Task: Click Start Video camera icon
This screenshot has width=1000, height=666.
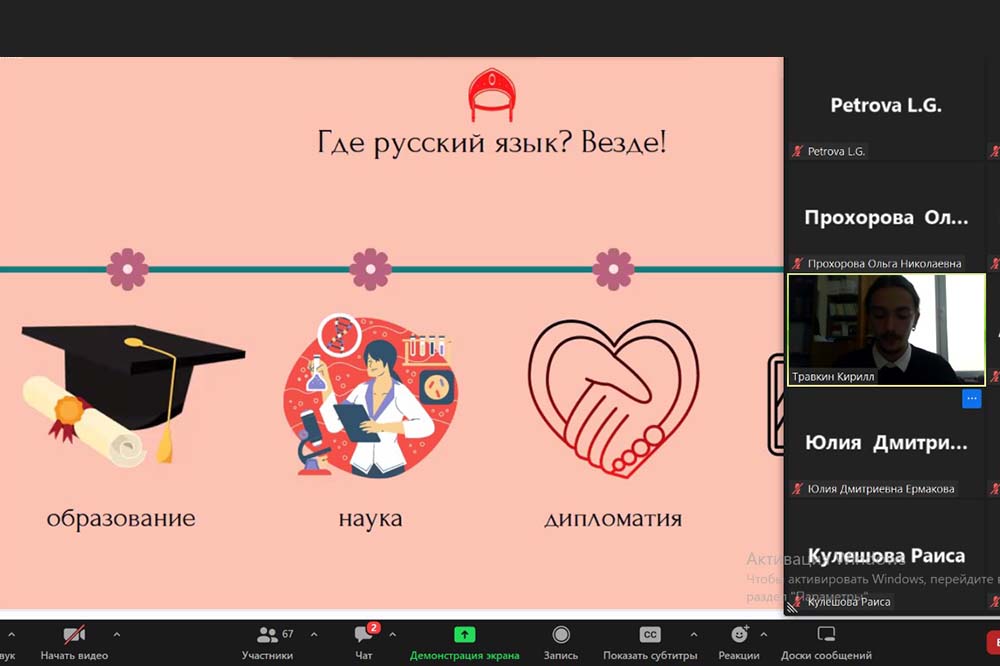Action: (x=74, y=635)
